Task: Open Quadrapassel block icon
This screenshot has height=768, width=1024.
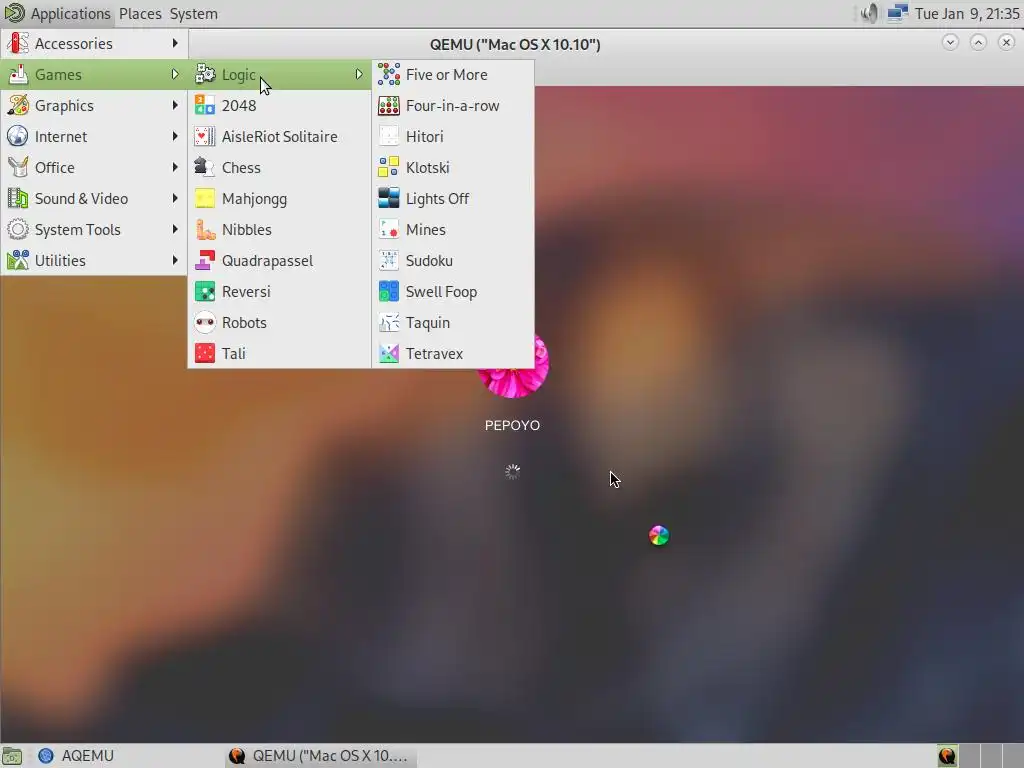Action: (x=204, y=261)
